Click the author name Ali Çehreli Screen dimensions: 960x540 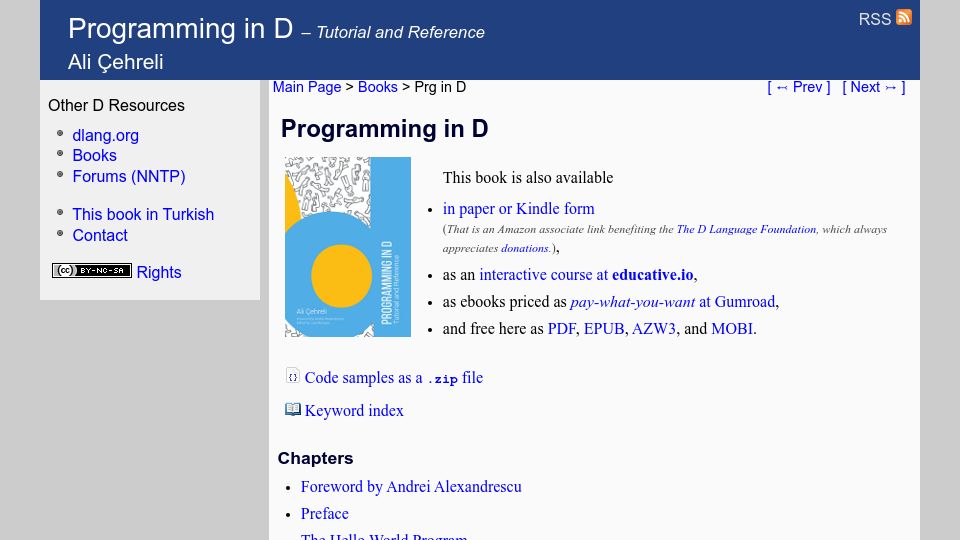(x=116, y=62)
